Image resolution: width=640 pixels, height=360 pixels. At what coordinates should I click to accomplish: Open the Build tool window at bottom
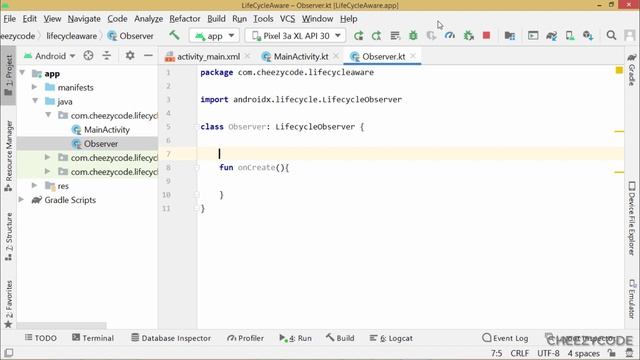340,338
